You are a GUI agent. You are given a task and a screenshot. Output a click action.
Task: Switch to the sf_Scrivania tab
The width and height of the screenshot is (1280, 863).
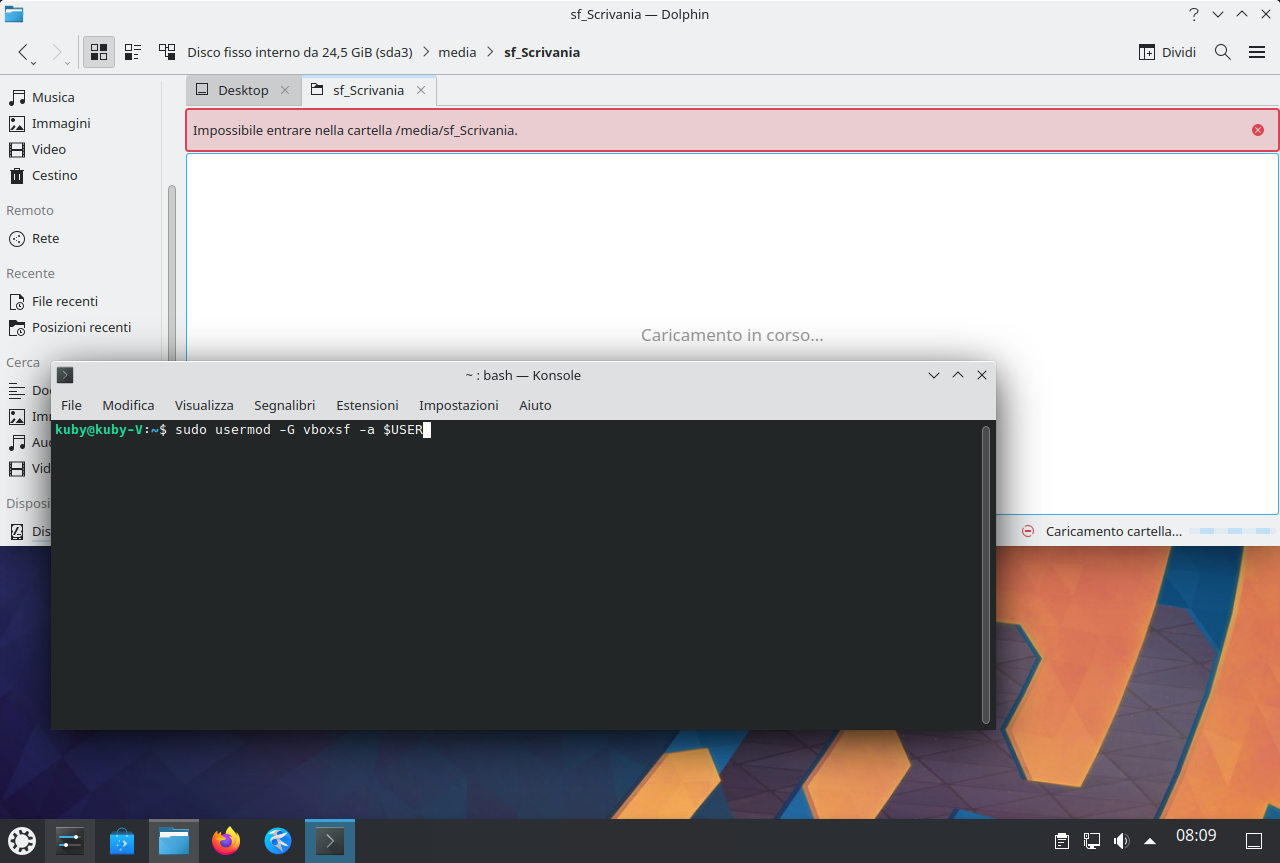368,90
